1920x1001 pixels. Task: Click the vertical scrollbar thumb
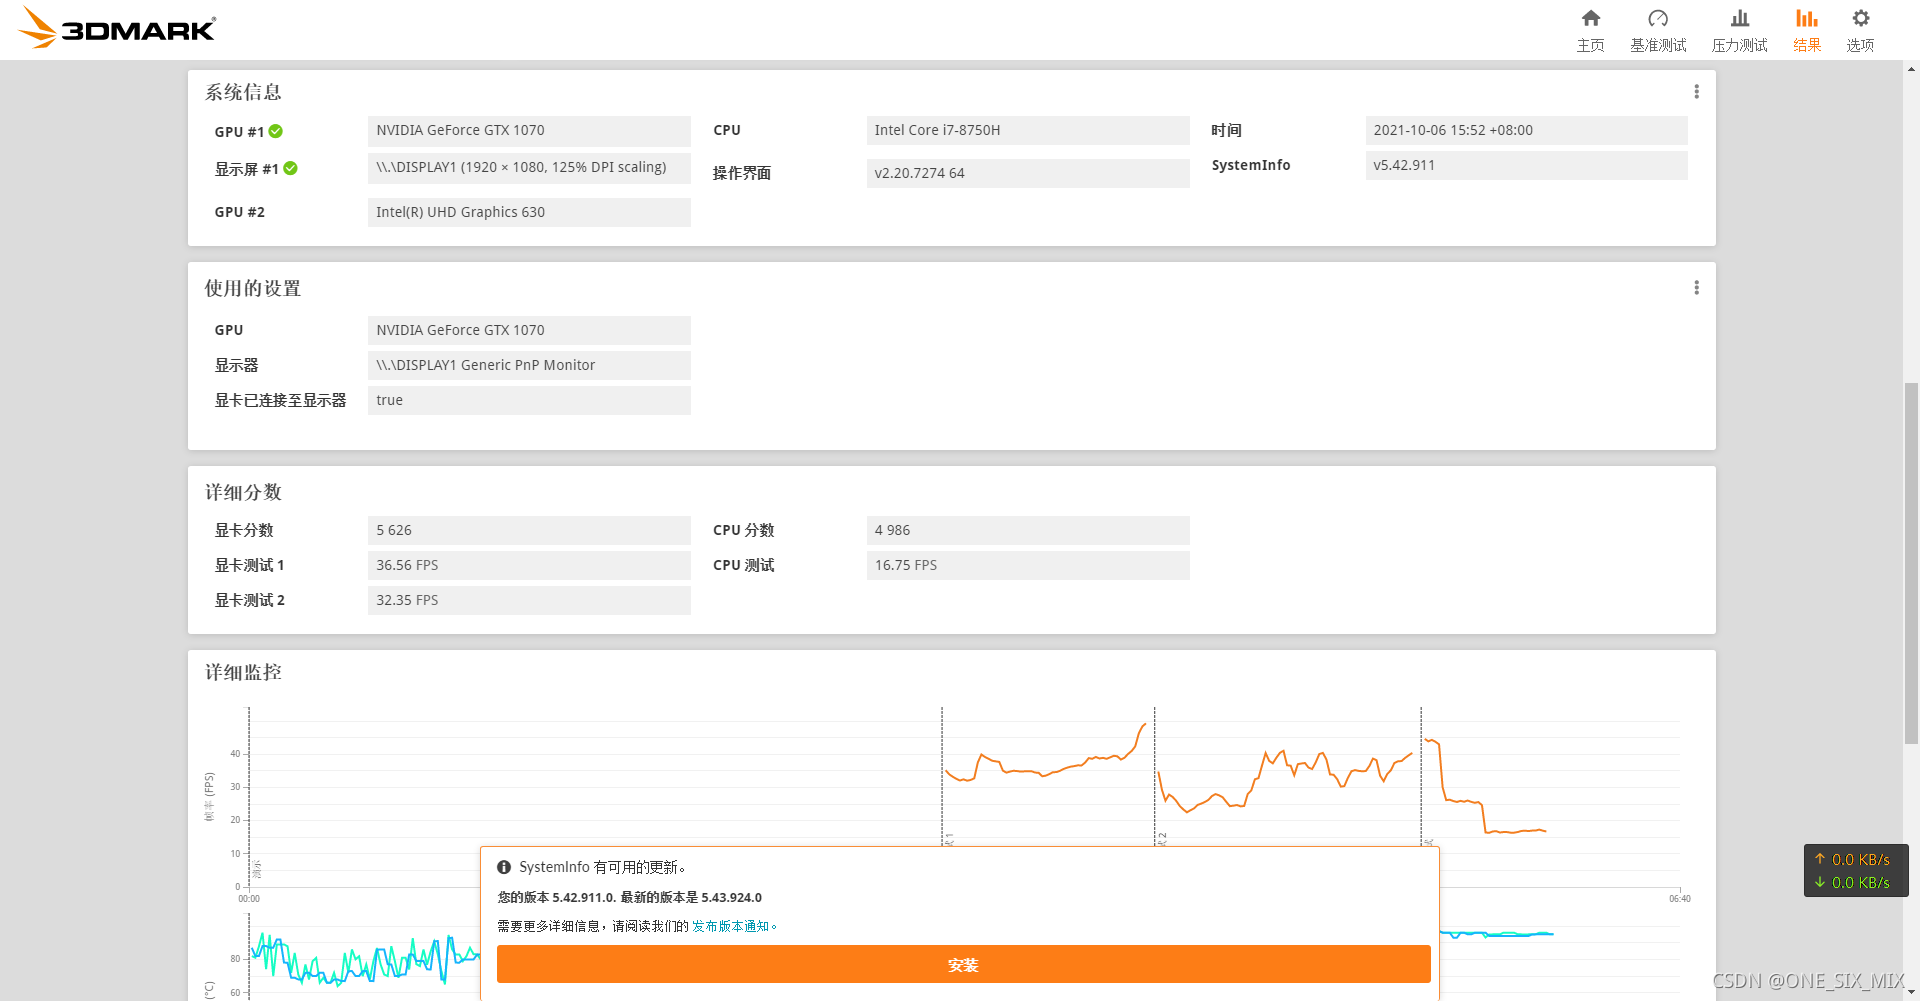[1911, 563]
